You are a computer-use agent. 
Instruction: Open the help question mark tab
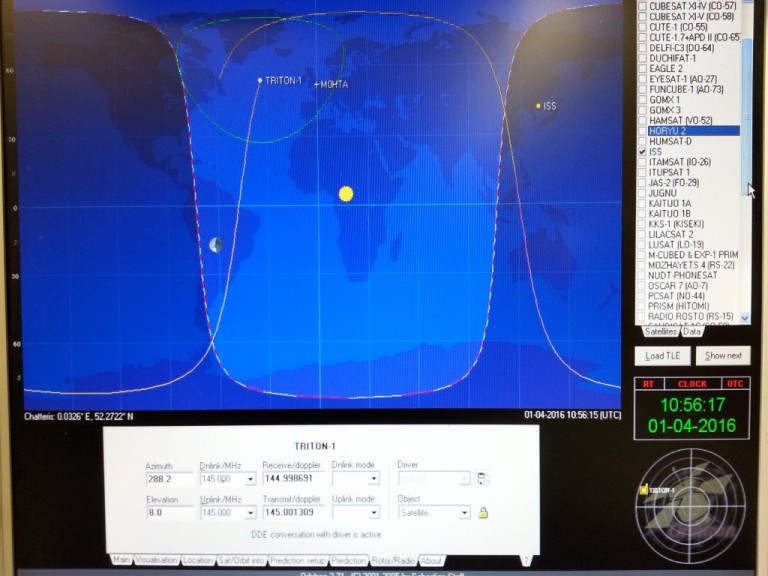(526, 561)
